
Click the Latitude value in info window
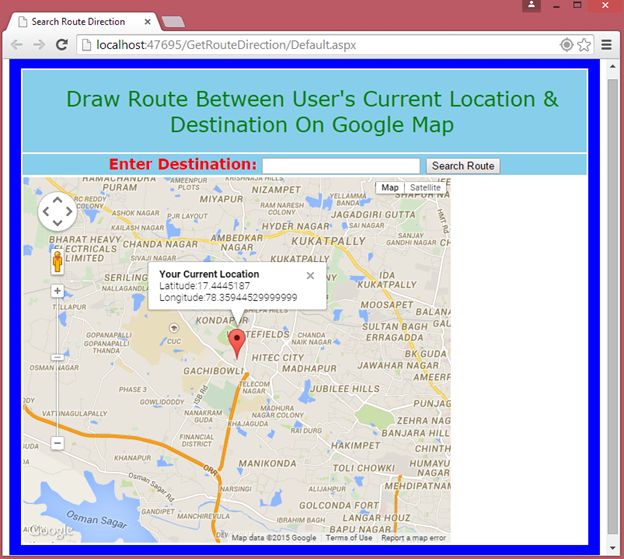tap(224, 286)
